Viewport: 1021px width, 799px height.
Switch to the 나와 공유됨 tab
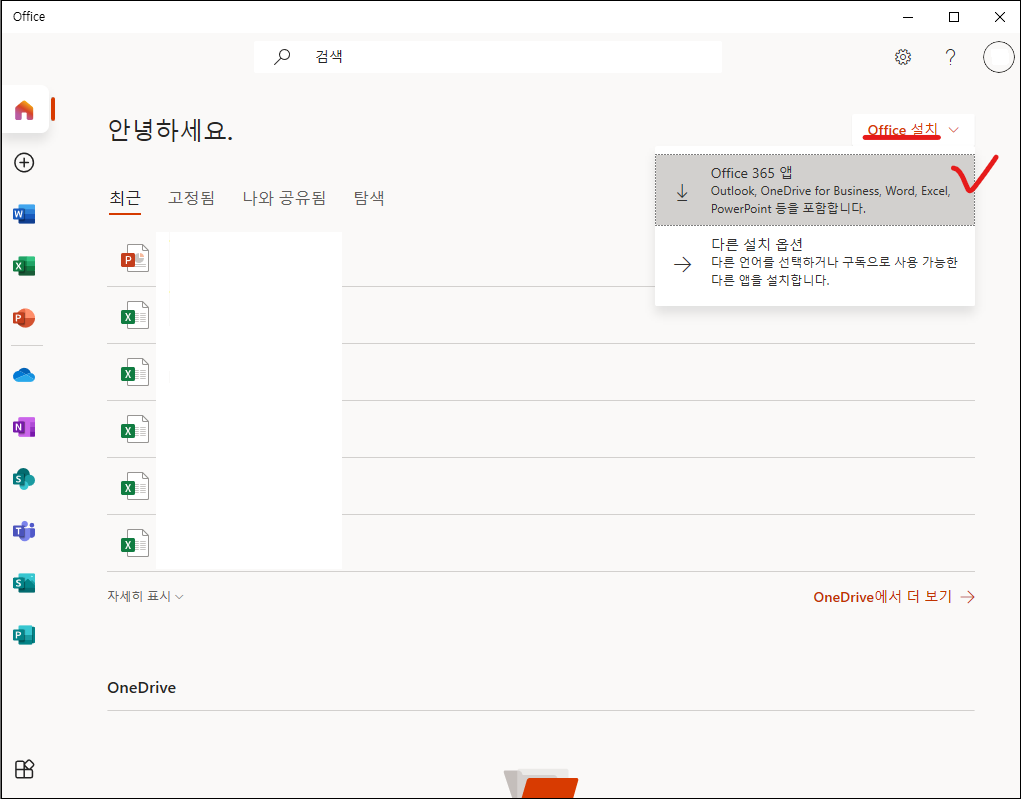click(284, 197)
